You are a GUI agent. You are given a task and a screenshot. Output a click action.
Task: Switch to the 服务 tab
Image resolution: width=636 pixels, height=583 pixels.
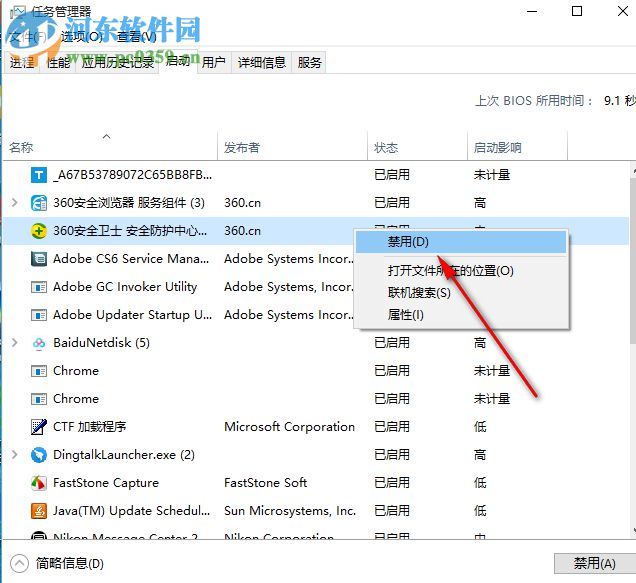[x=309, y=62]
